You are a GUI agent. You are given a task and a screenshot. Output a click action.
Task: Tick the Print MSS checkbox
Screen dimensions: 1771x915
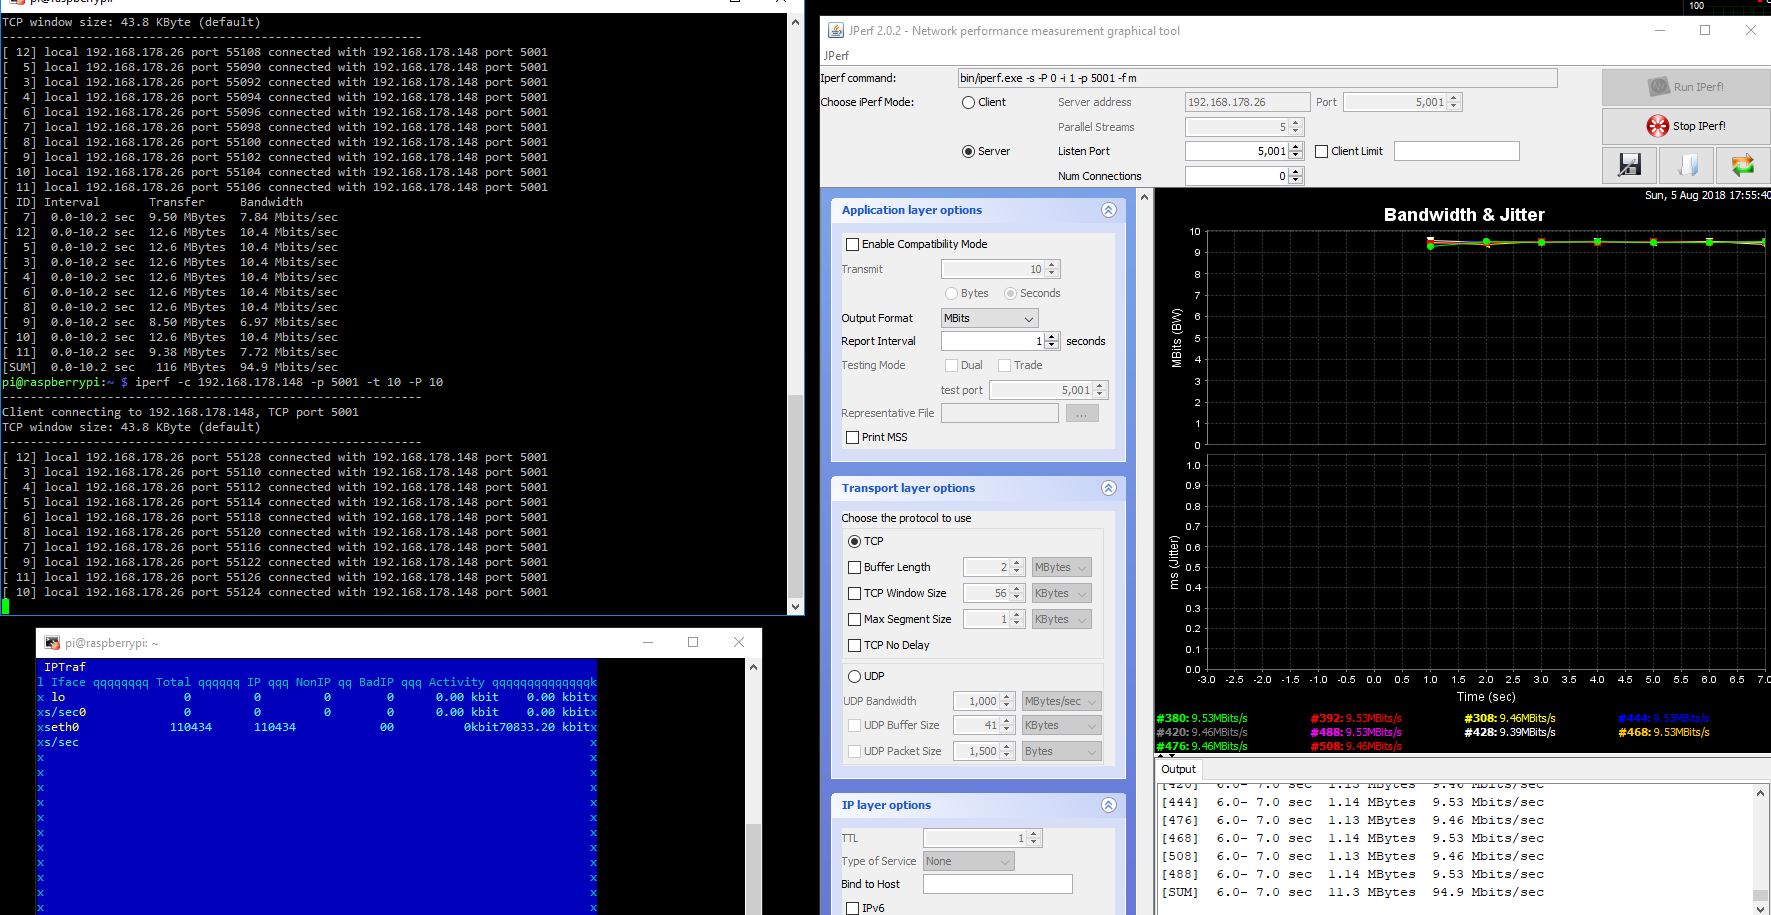[x=852, y=437]
